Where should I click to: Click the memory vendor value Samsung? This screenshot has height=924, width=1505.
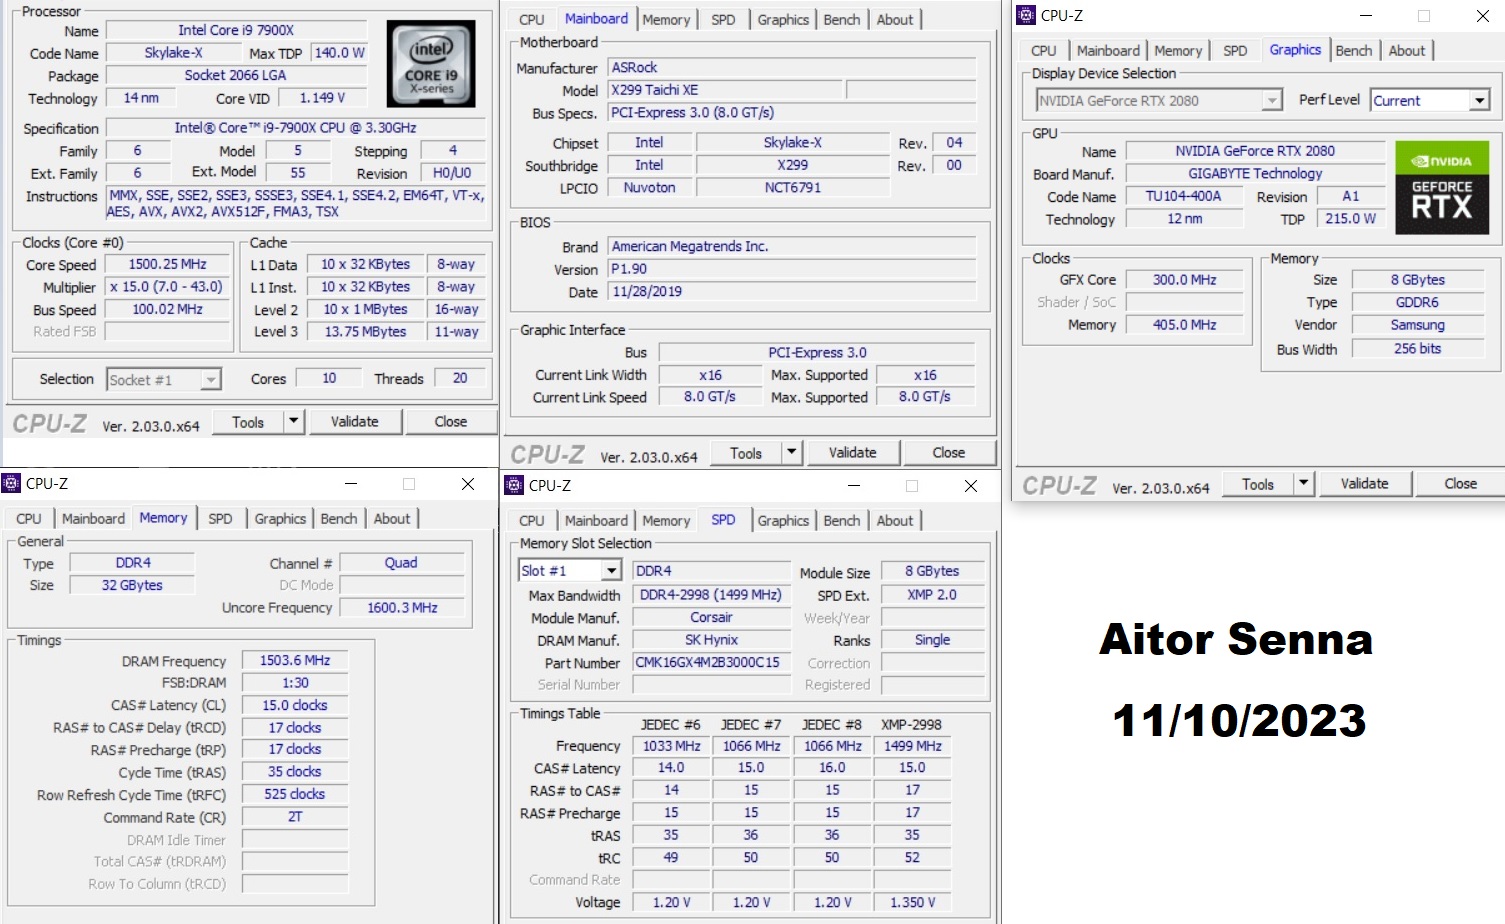point(1418,325)
